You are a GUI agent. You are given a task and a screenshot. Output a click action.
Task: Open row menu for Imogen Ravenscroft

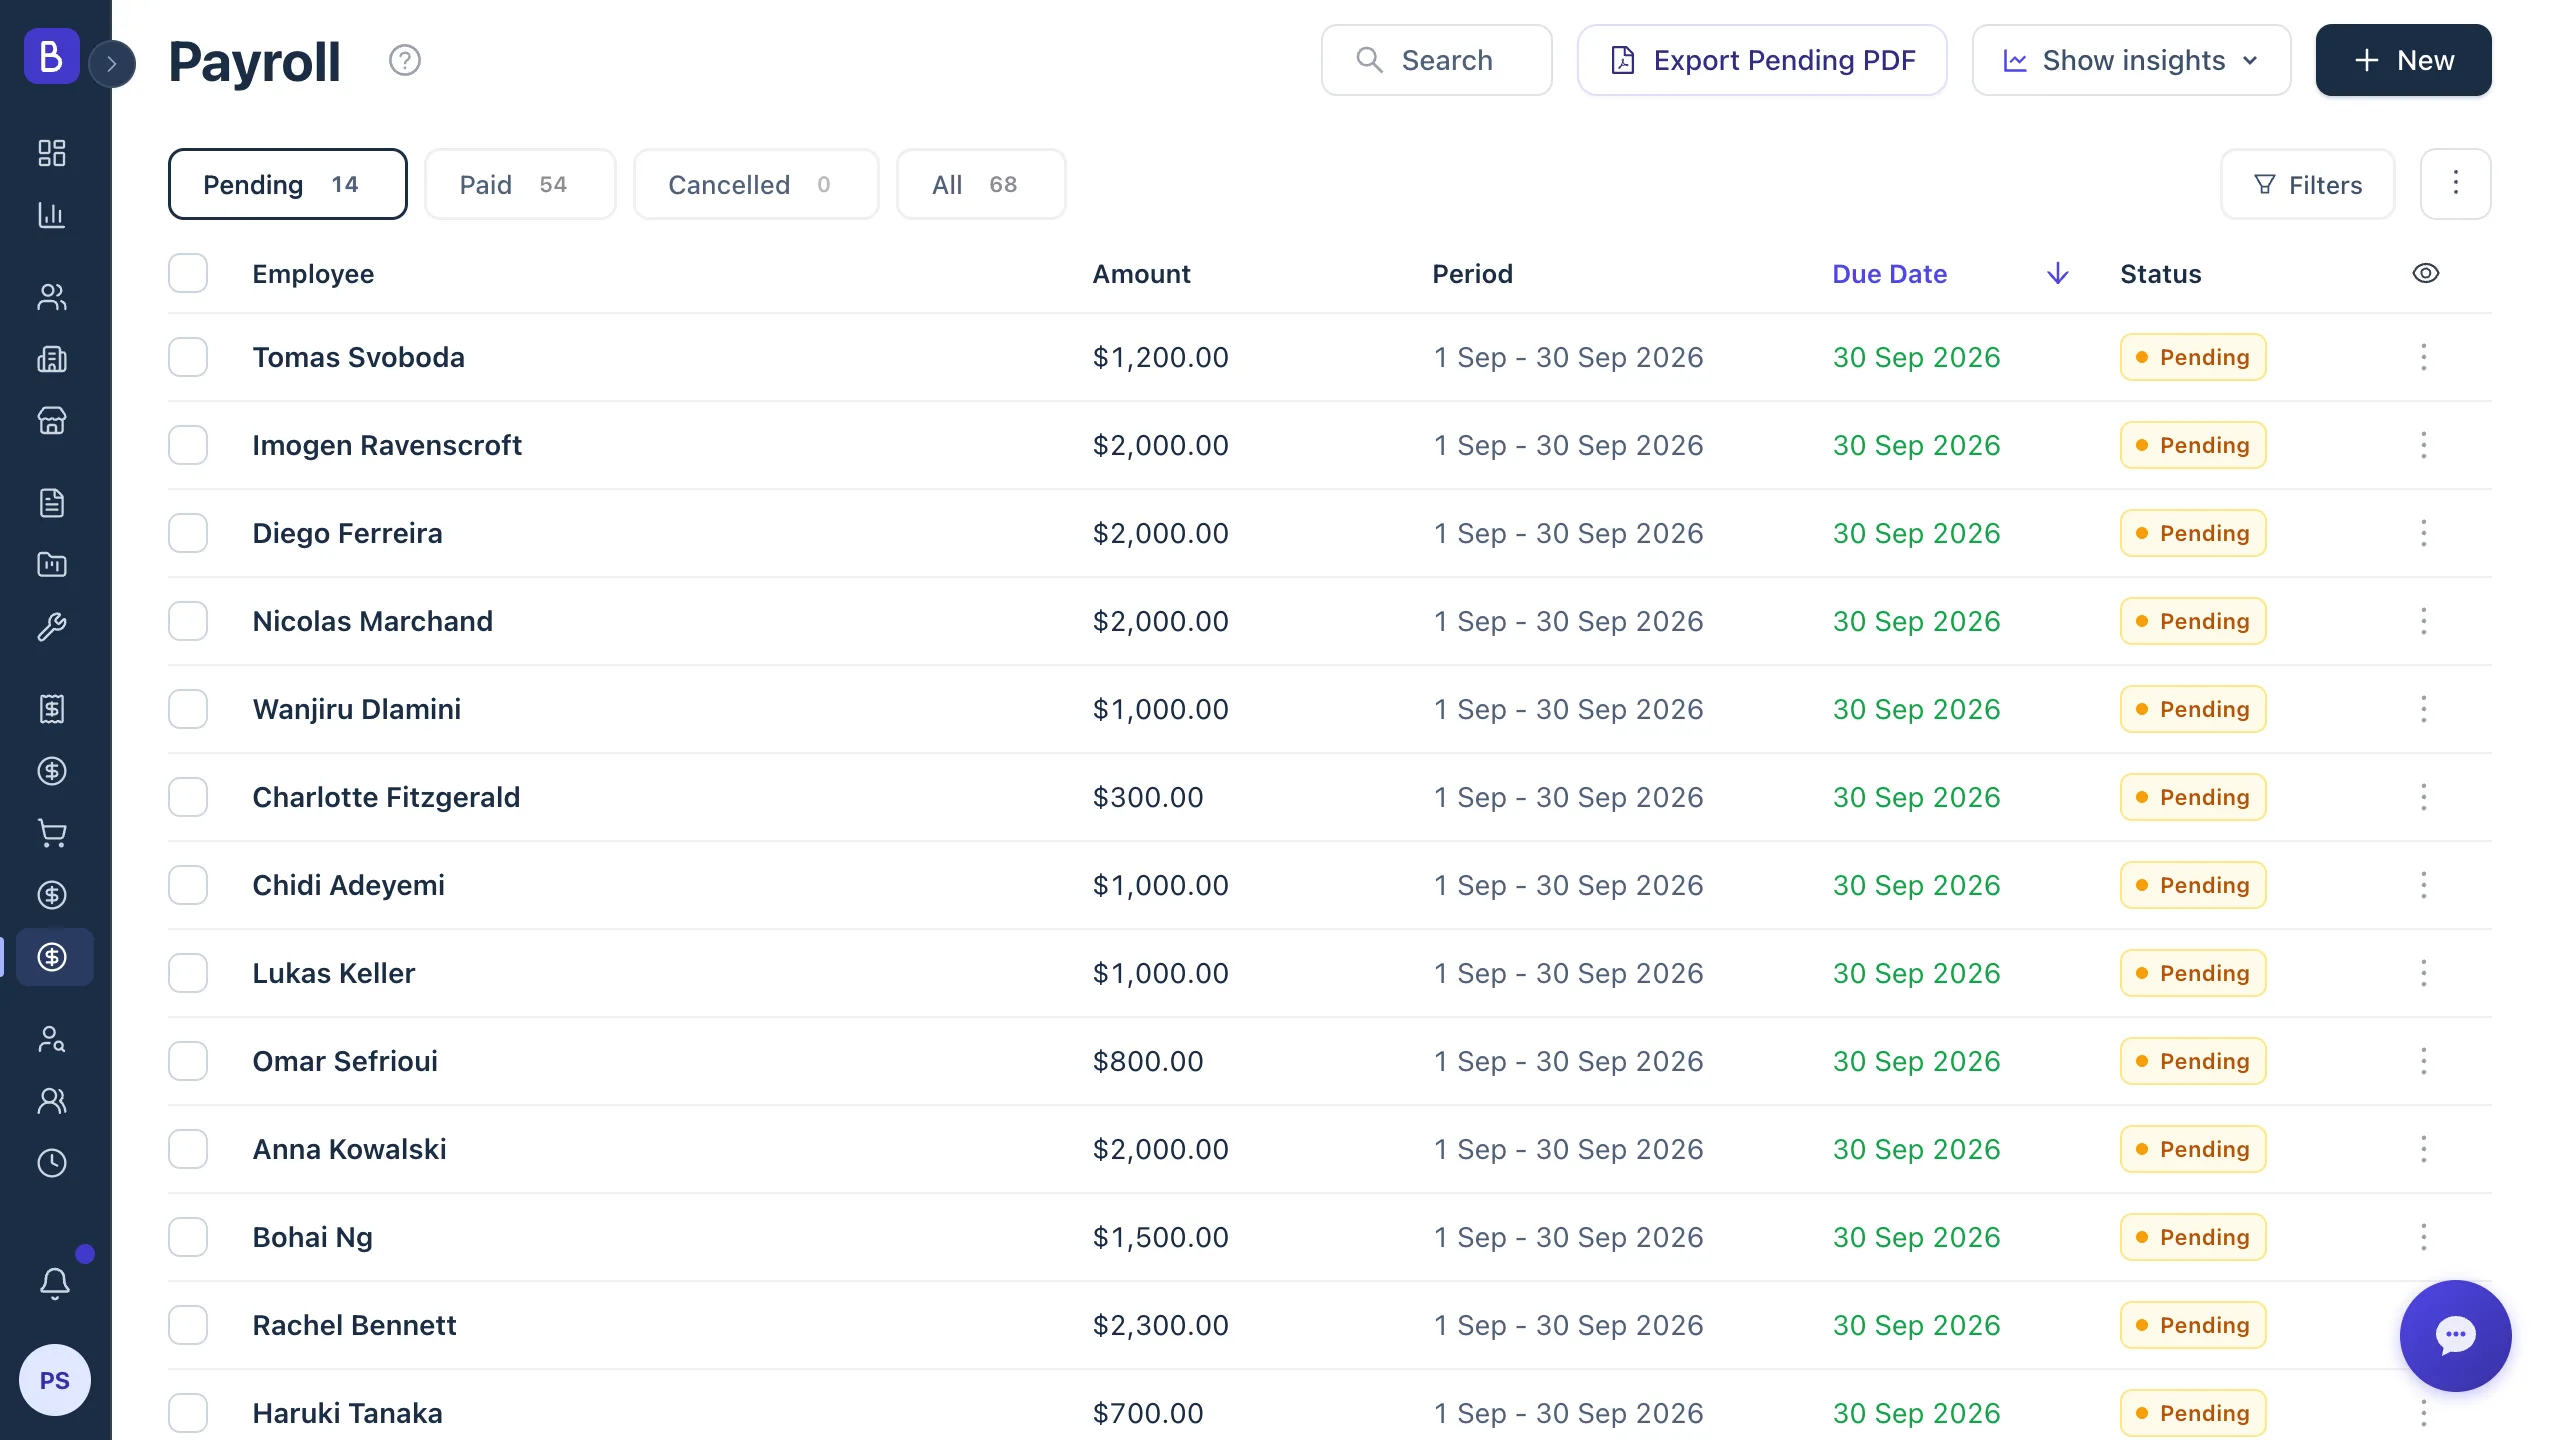click(2424, 445)
